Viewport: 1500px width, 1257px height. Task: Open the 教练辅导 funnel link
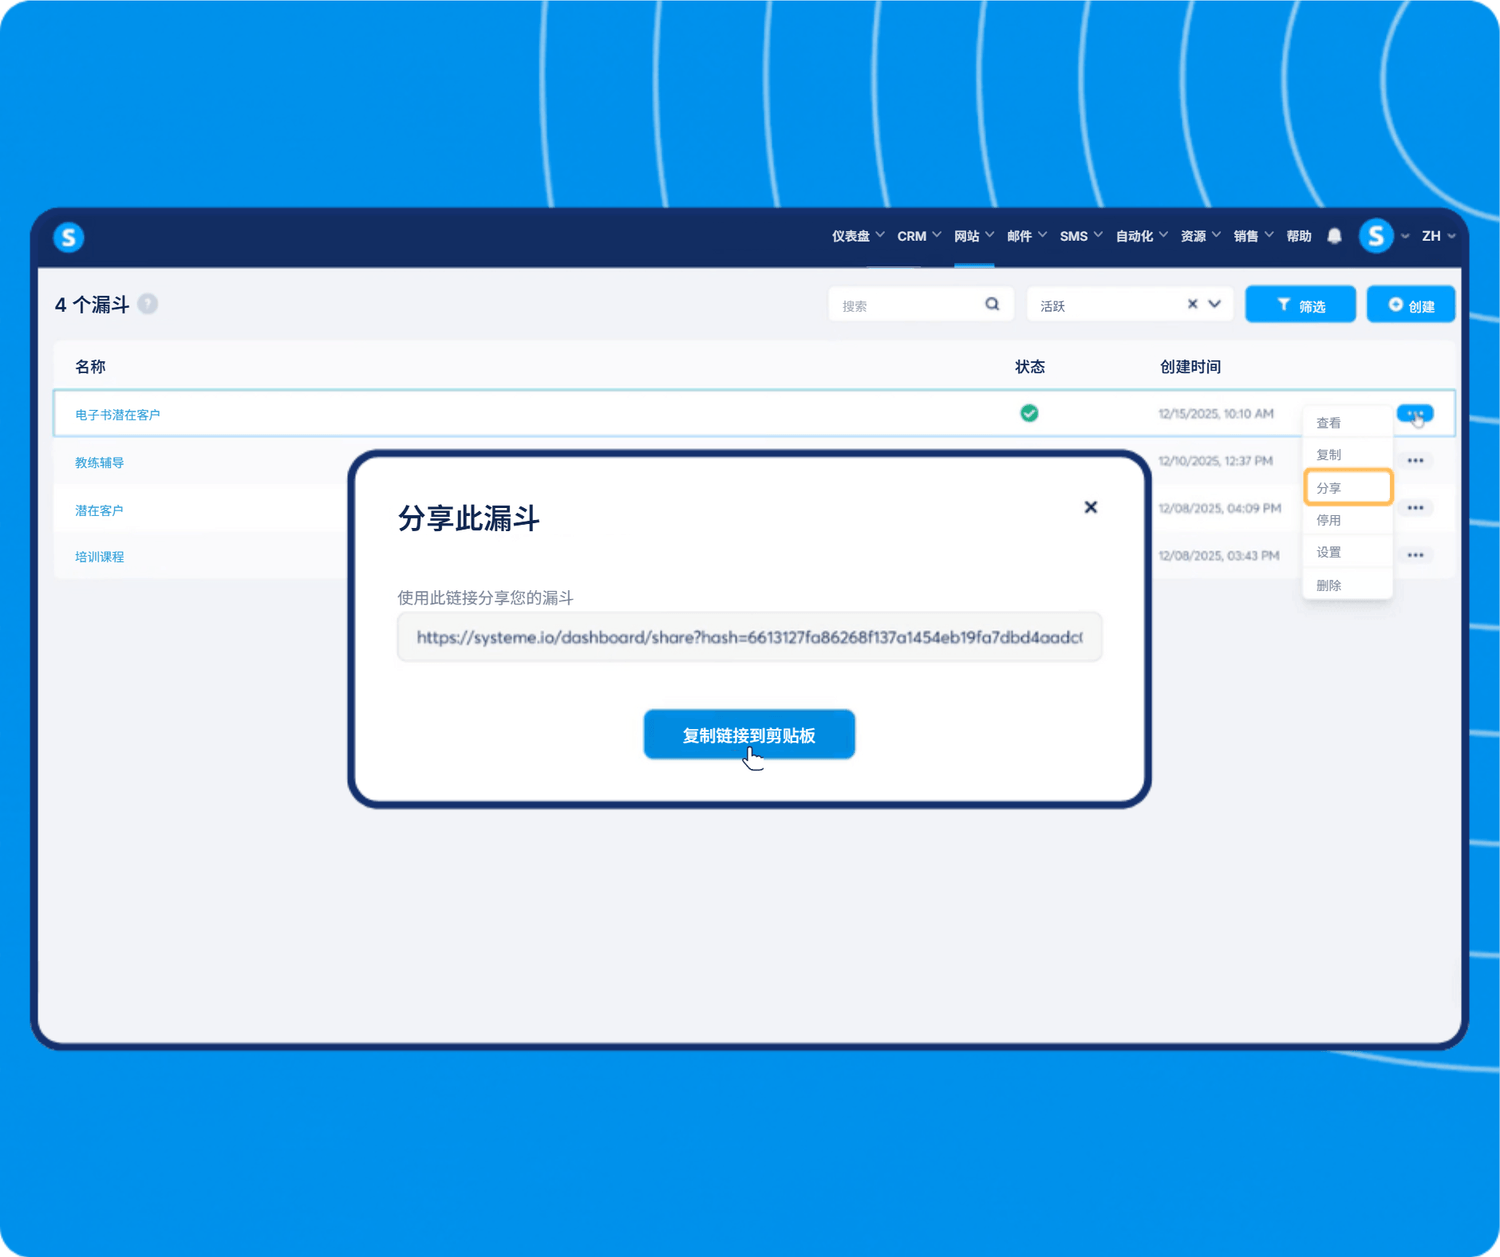coord(99,462)
